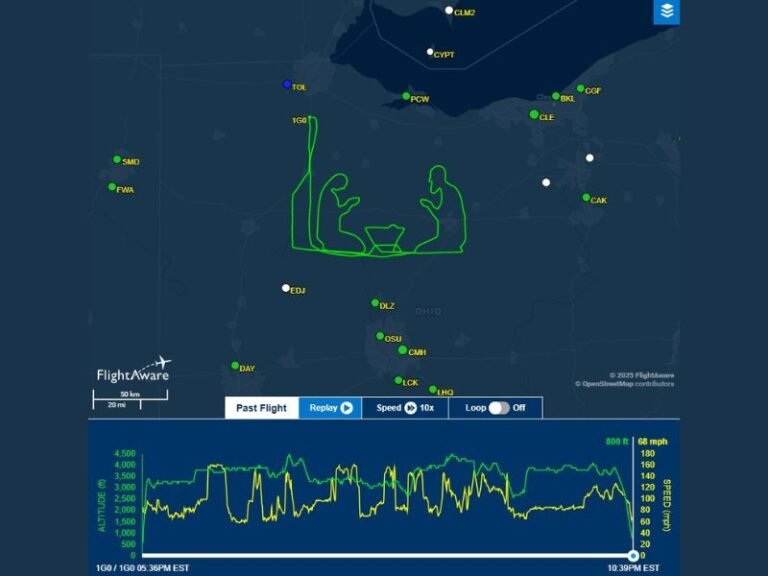The width and height of the screenshot is (768, 576).
Task: Click the 10:39PM EST arrival time label
Action: point(633,568)
